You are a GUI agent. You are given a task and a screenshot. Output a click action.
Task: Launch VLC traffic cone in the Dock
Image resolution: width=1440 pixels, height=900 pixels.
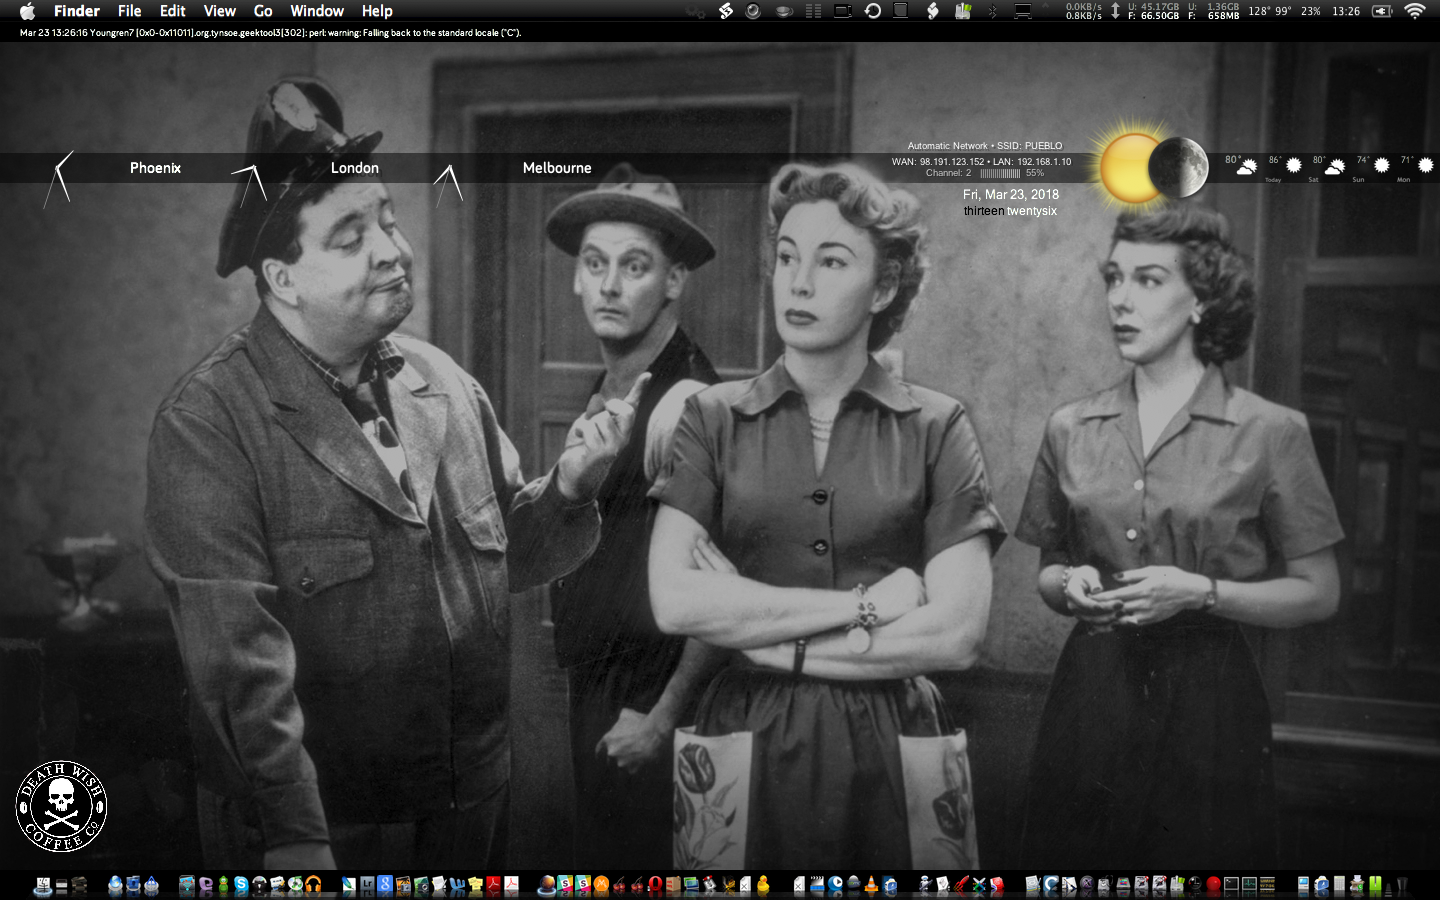pyautogui.click(x=870, y=885)
